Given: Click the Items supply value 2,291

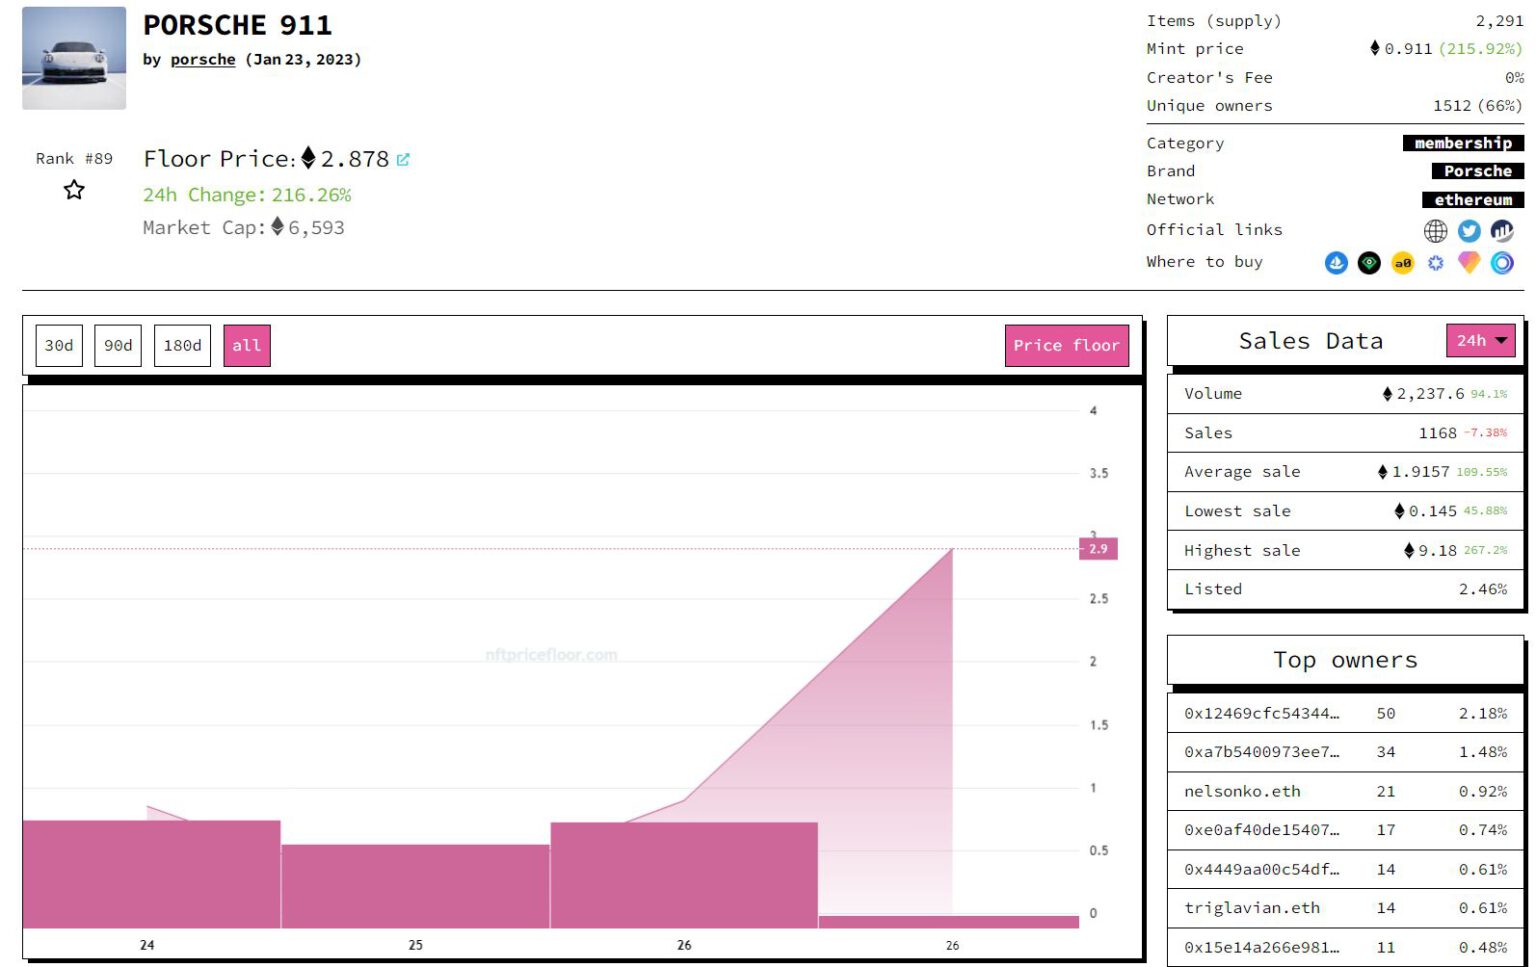Looking at the screenshot, I should (1499, 21).
